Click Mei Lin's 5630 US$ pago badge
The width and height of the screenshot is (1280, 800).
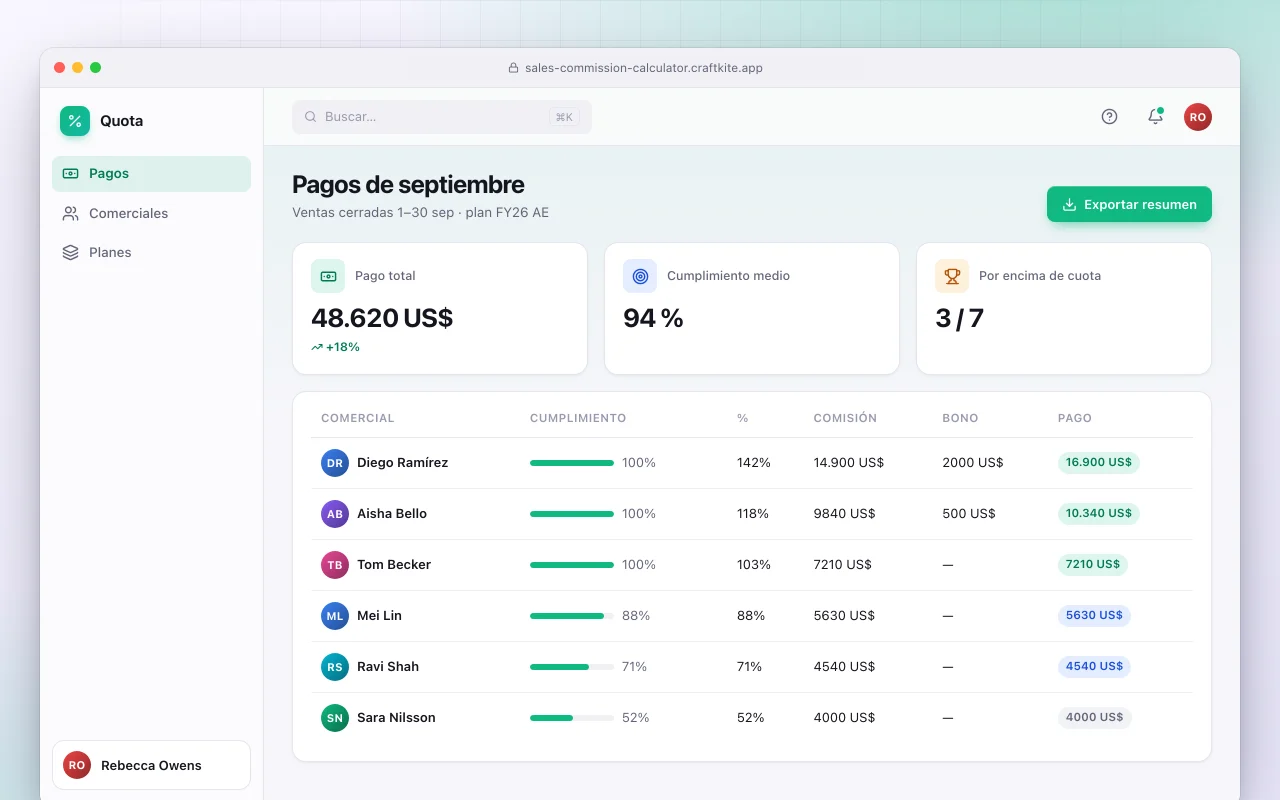pyautogui.click(x=1094, y=616)
